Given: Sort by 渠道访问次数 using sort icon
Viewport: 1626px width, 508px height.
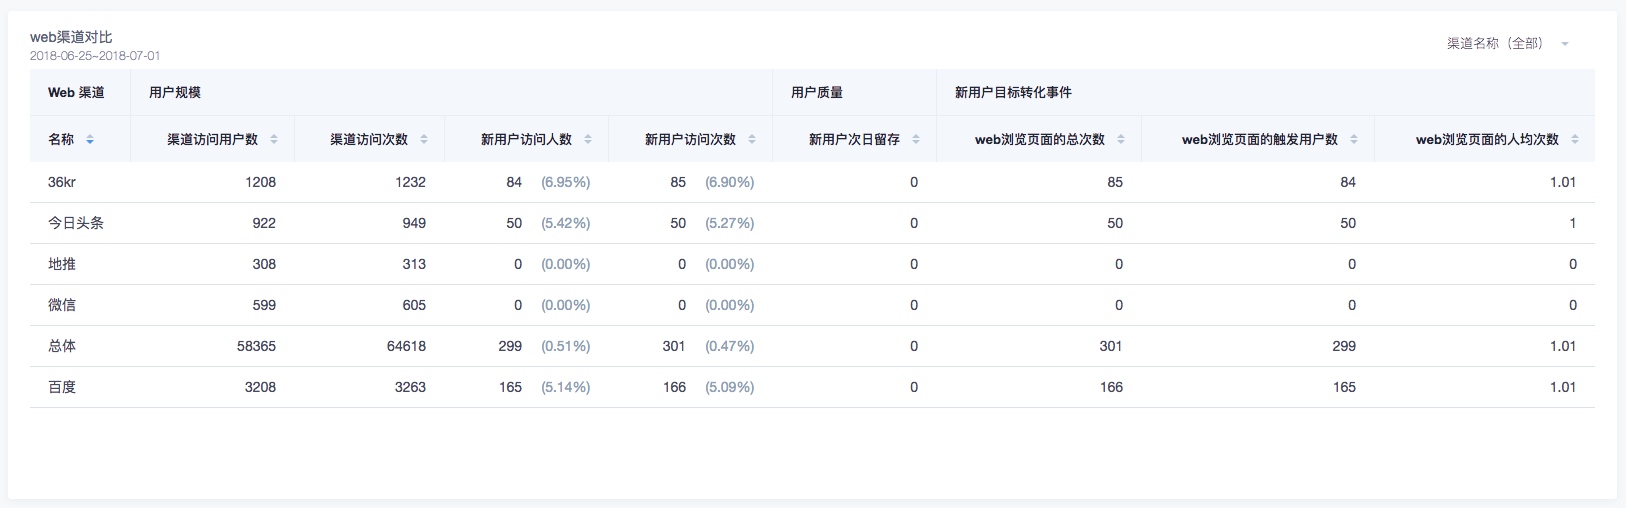Looking at the screenshot, I should click(x=424, y=140).
